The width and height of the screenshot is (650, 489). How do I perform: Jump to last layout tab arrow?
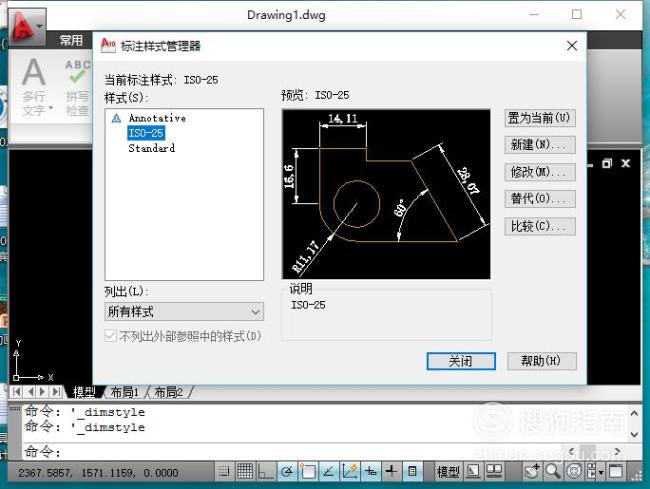coord(56,392)
